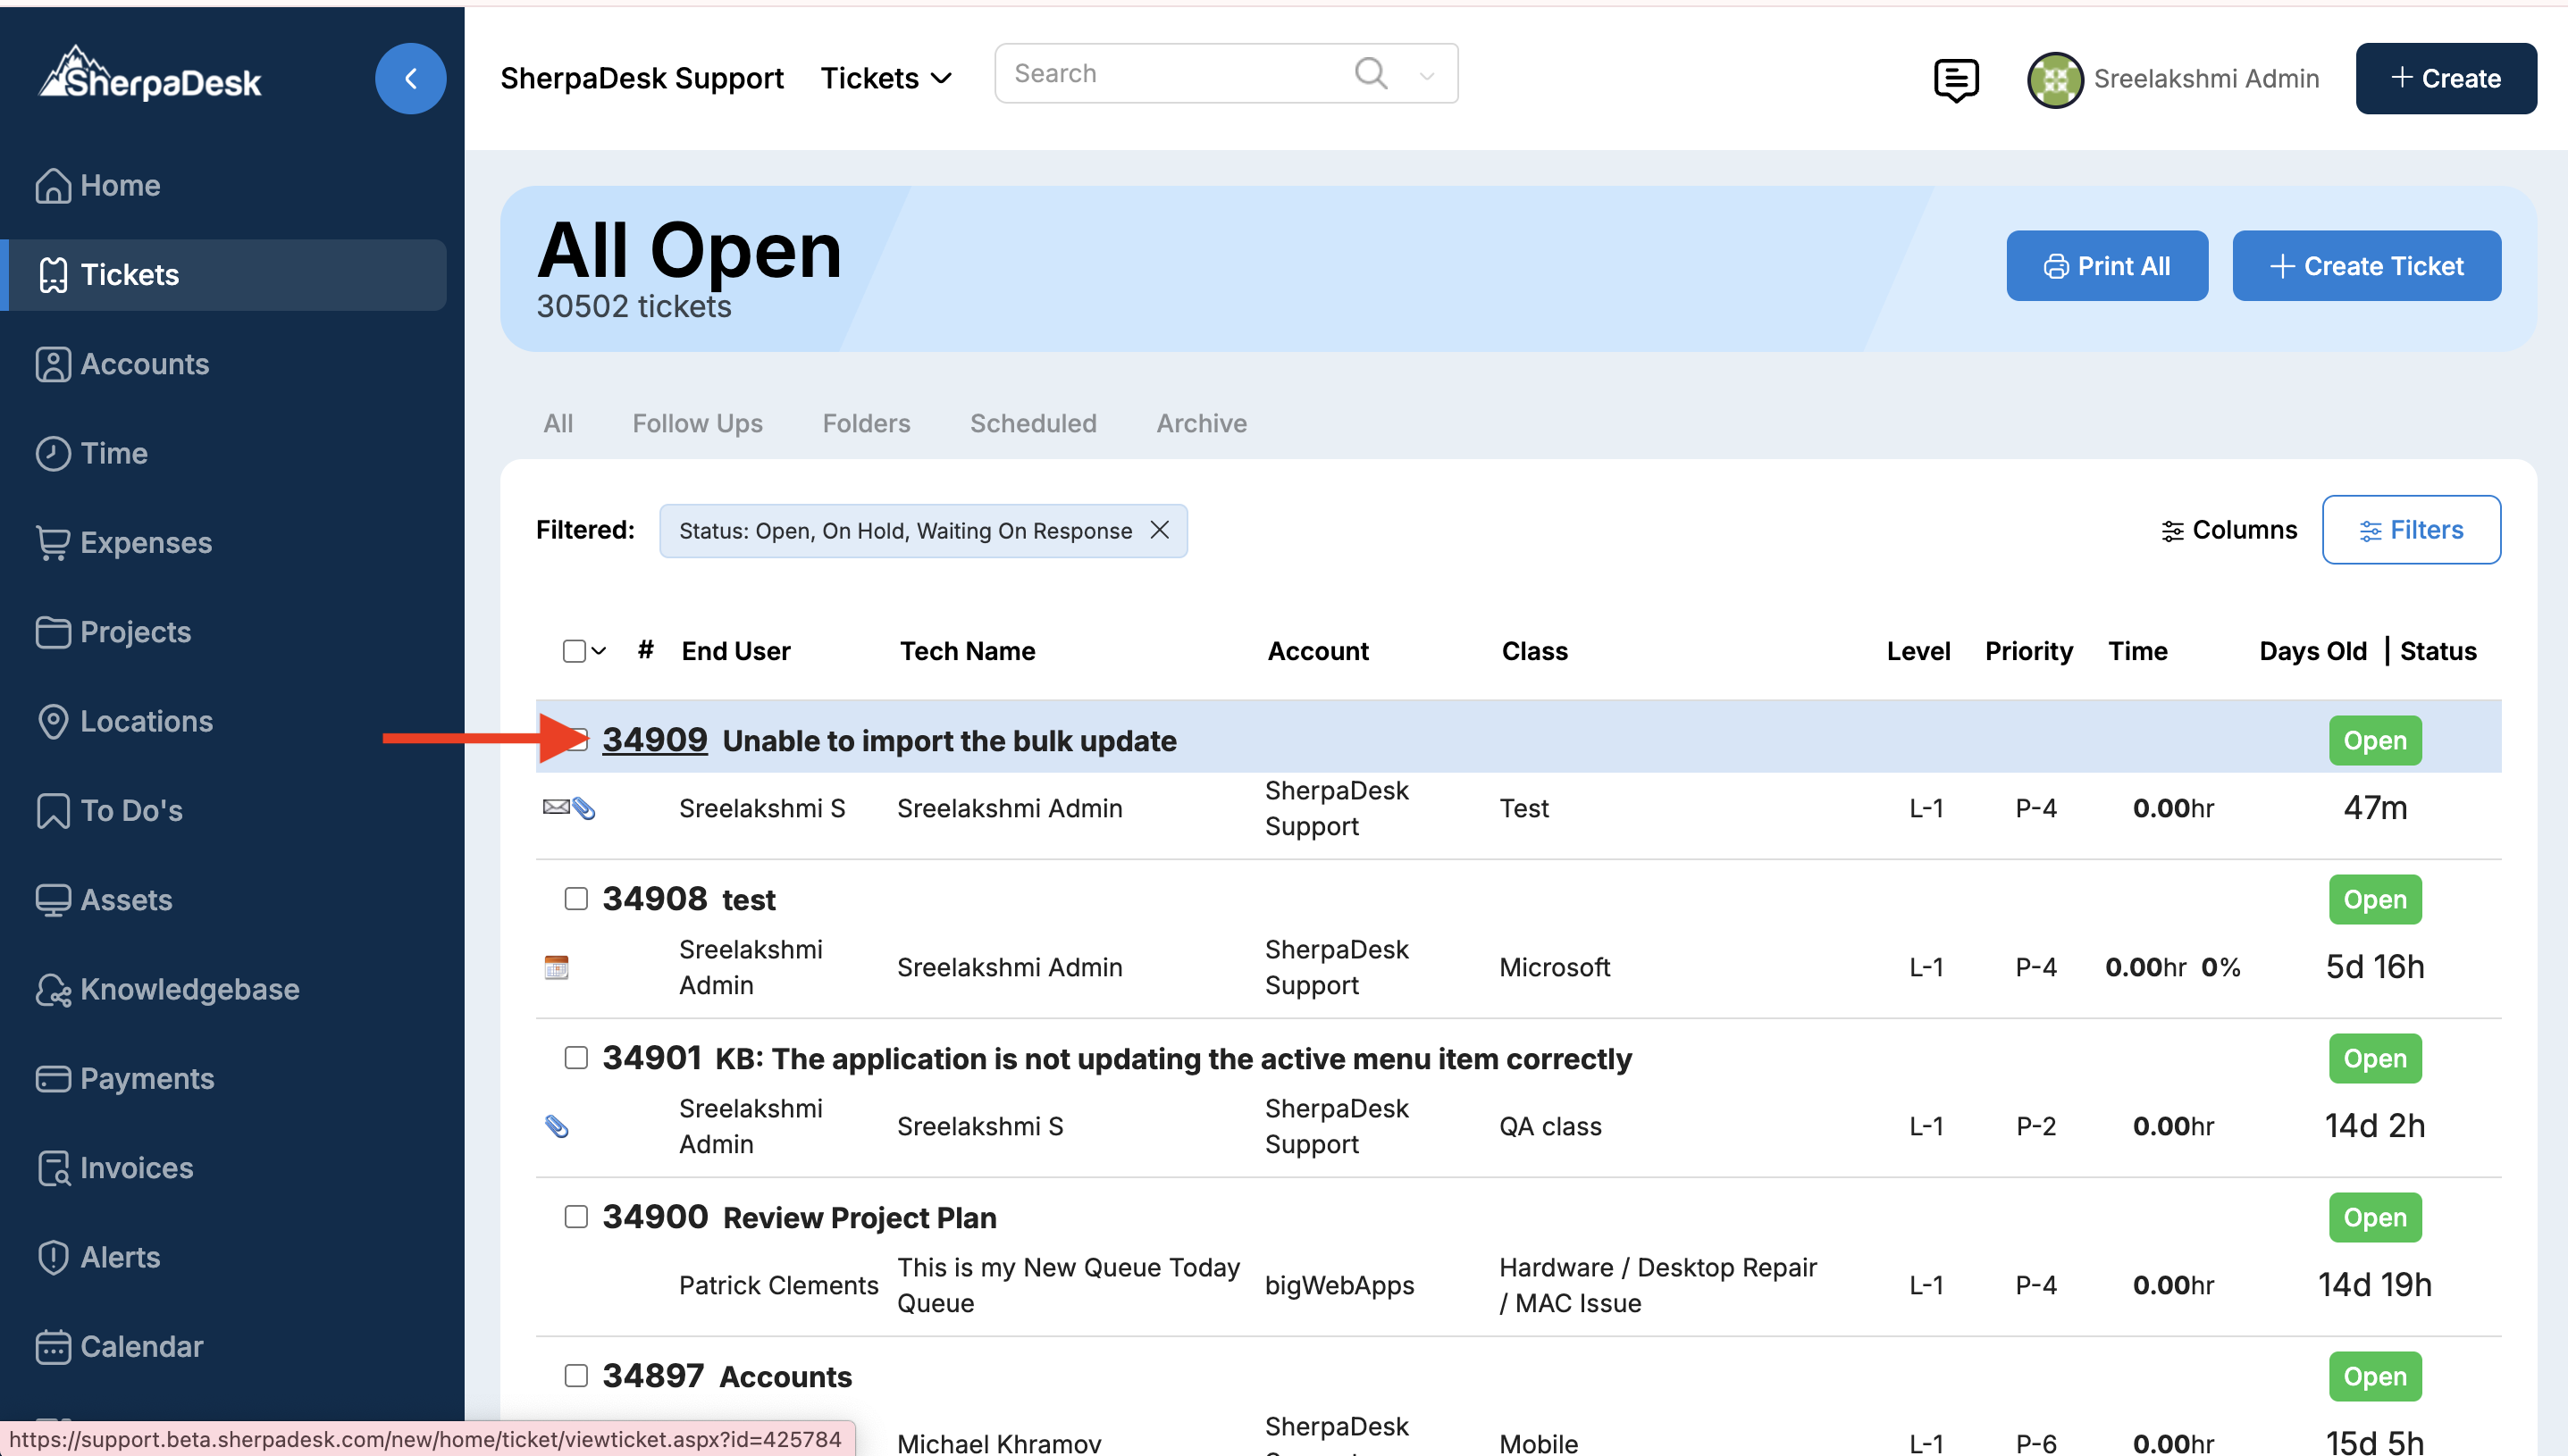This screenshot has height=1456, width=2568.
Task: Open the Knowledgebase sidebar icon
Action: [52, 989]
